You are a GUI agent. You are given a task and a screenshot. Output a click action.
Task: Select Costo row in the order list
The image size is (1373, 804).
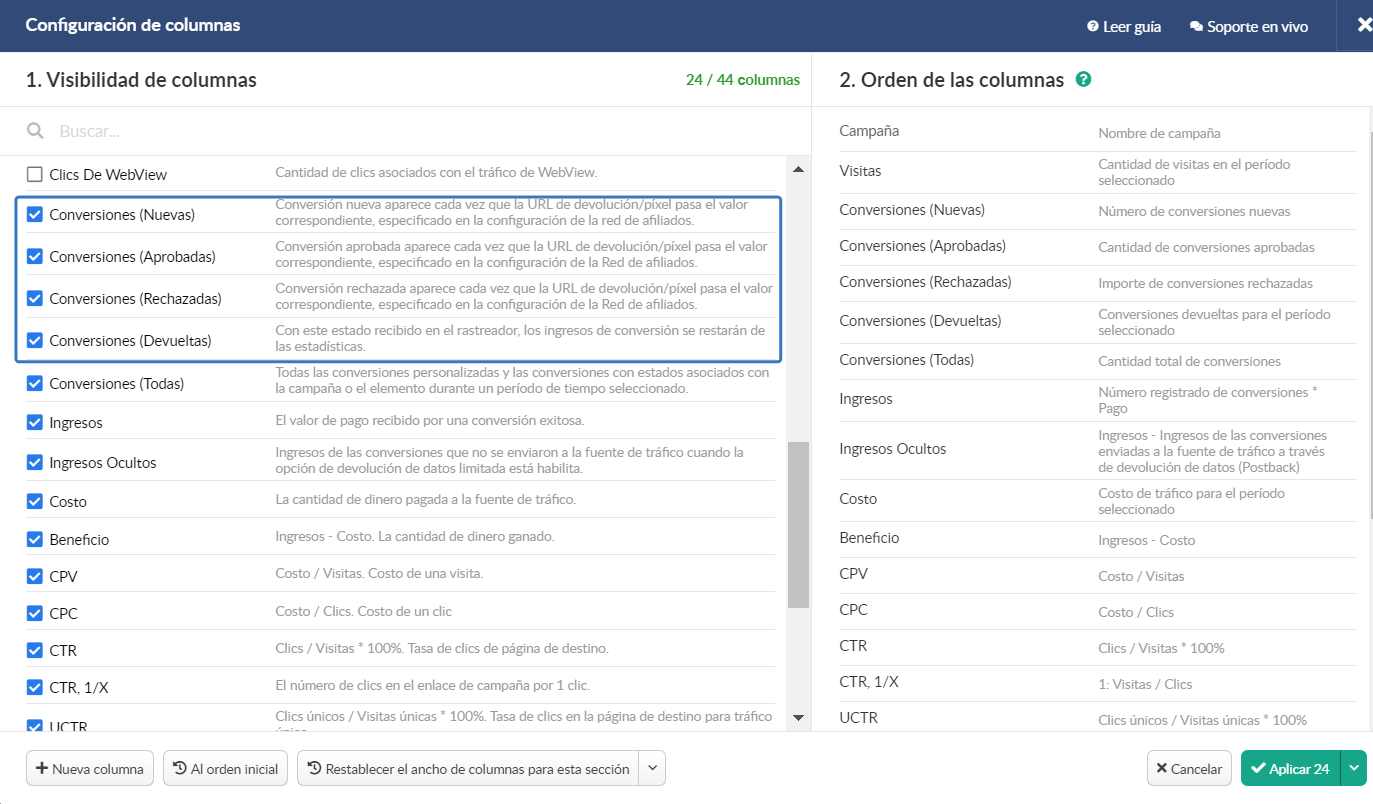pos(1098,499)
